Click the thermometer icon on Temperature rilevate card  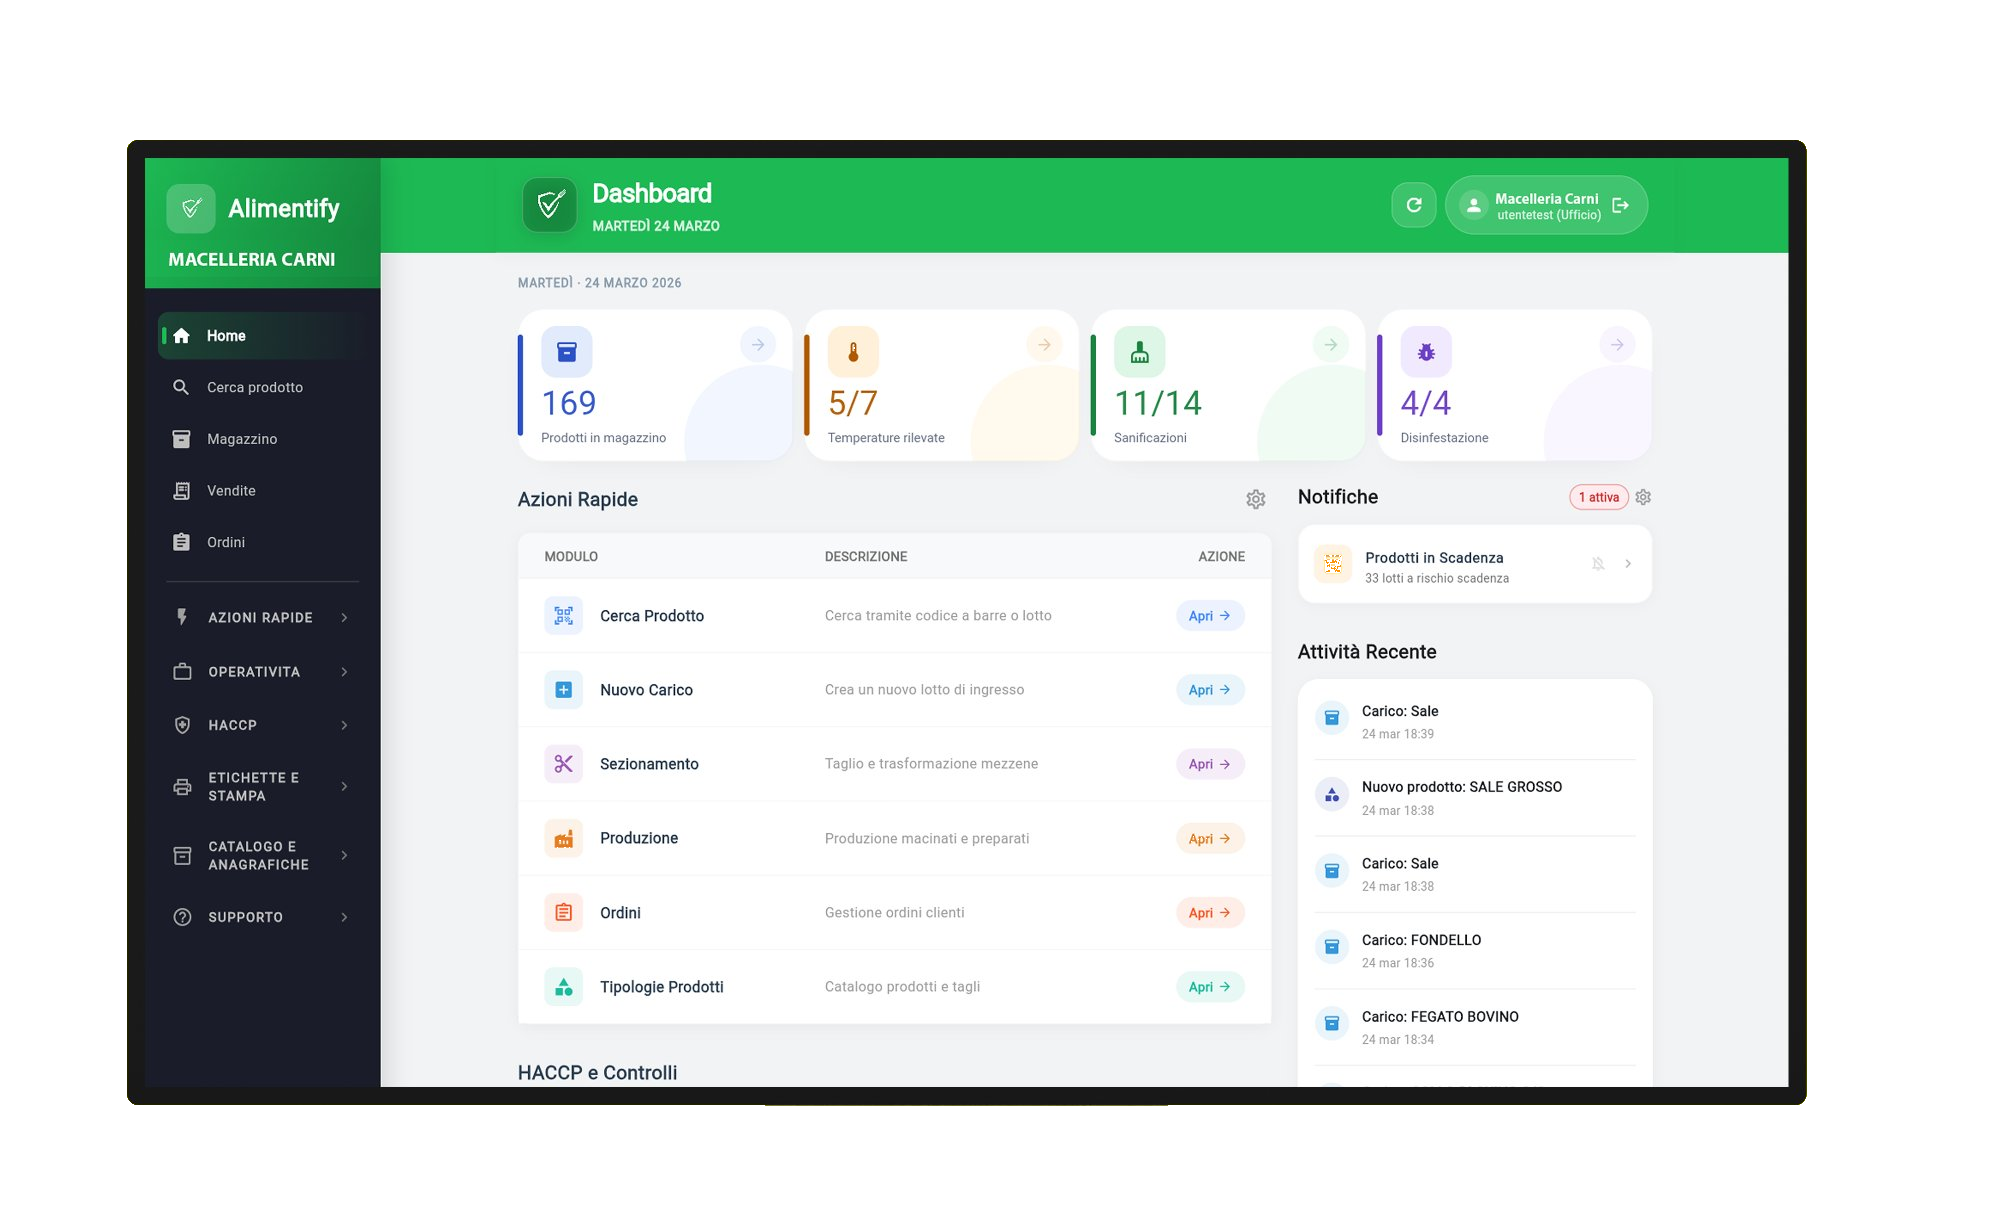point(852,352)
